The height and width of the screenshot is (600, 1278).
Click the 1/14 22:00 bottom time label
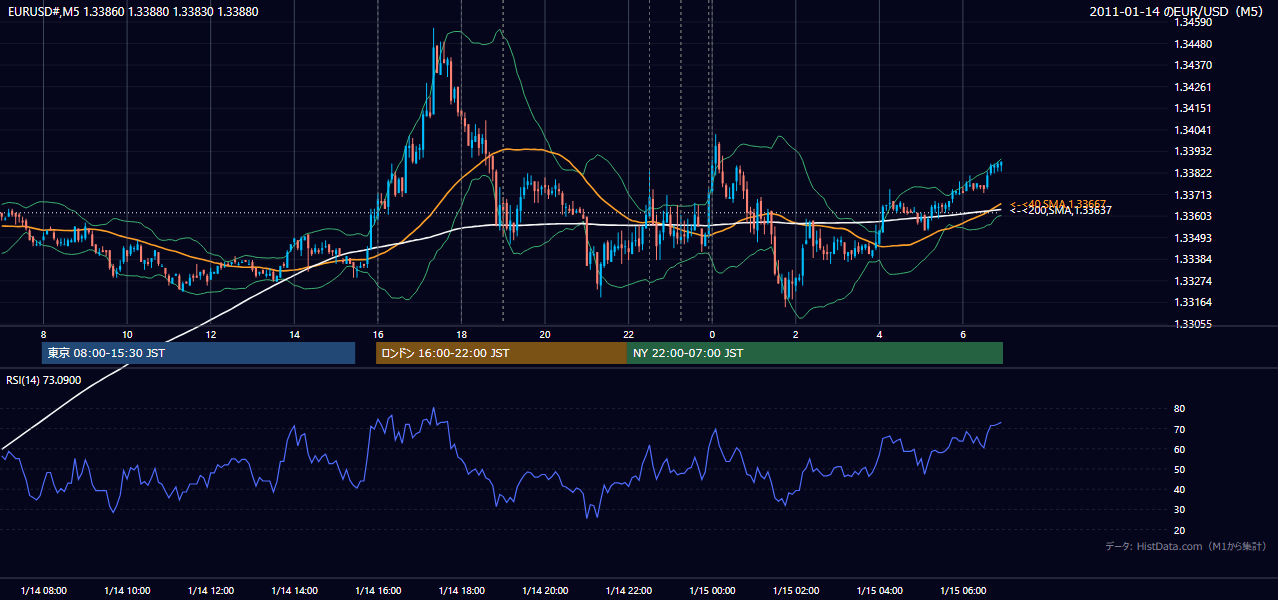coord(628,590)
